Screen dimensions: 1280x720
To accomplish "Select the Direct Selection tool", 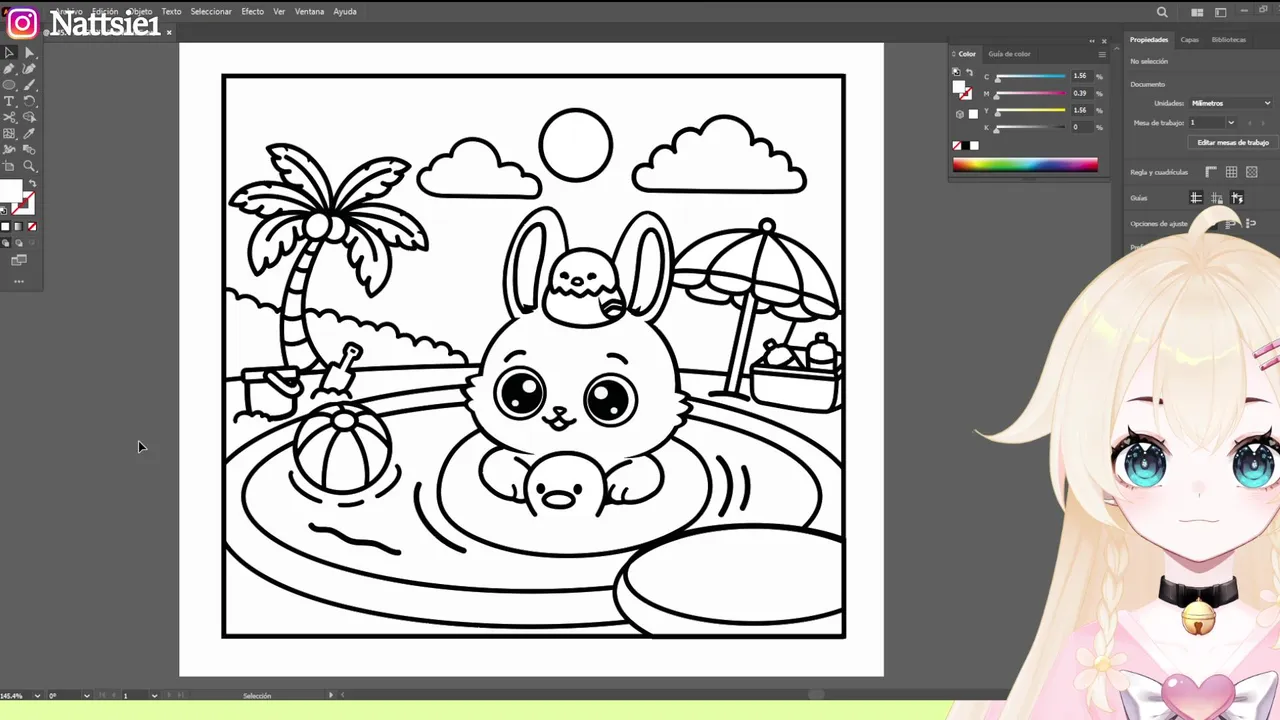I will (x=29, y=53).
